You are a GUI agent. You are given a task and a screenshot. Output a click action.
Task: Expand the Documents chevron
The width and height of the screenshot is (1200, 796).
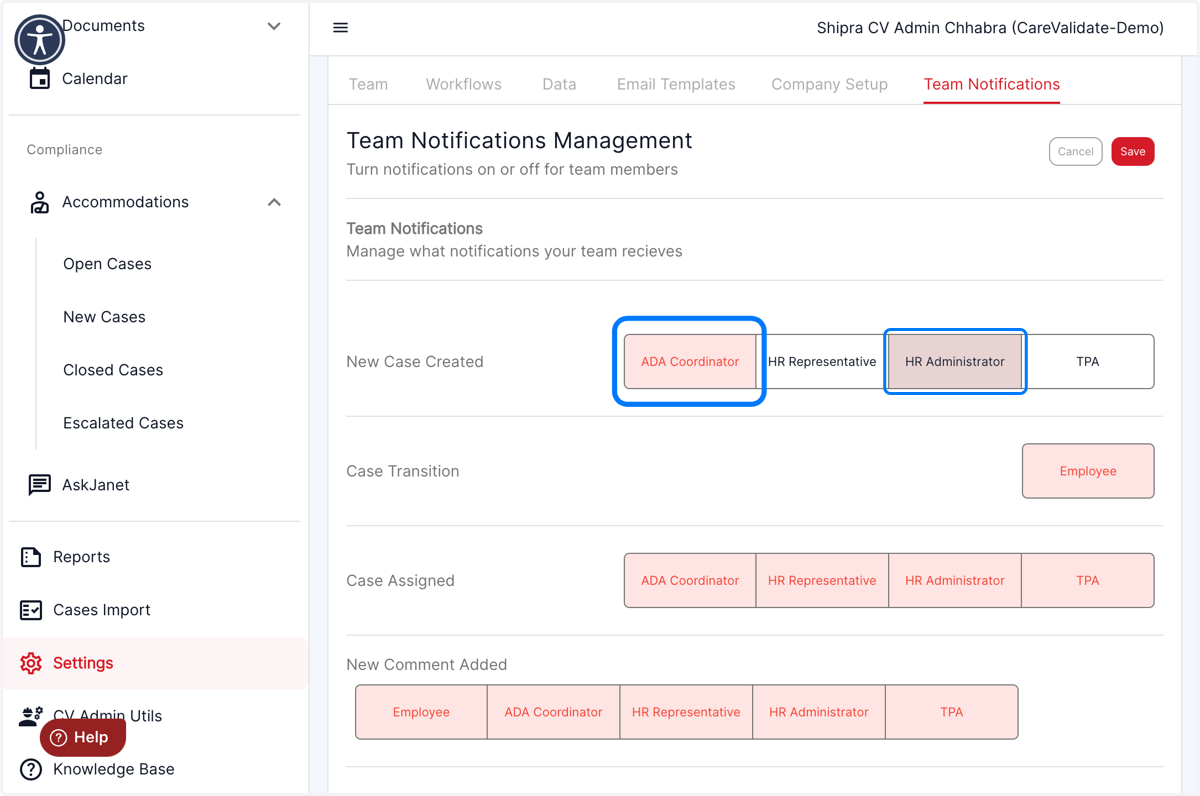[x=274, y=26]
